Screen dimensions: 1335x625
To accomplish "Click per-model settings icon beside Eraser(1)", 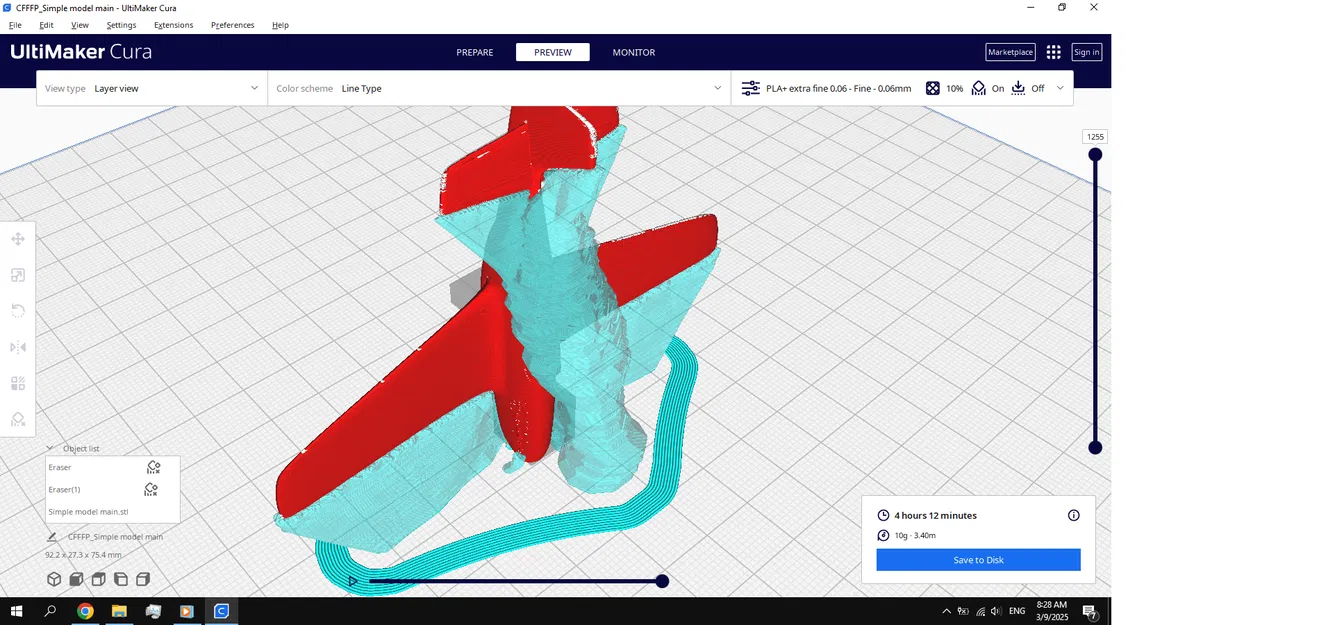I will click(151, 489).
